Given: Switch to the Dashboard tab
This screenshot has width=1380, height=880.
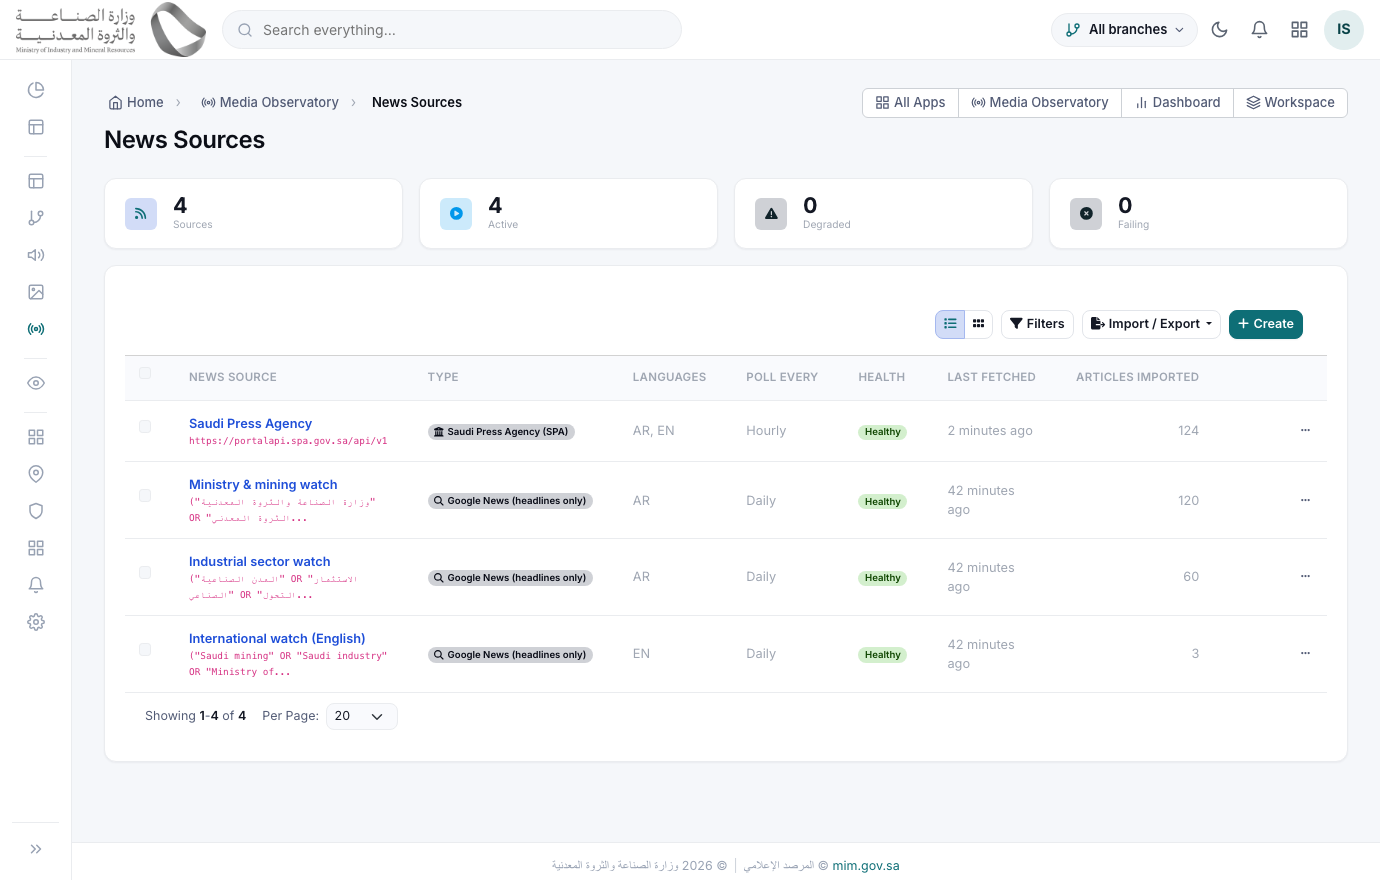Looking at the screenshot, I should (x=1177, y=103).
